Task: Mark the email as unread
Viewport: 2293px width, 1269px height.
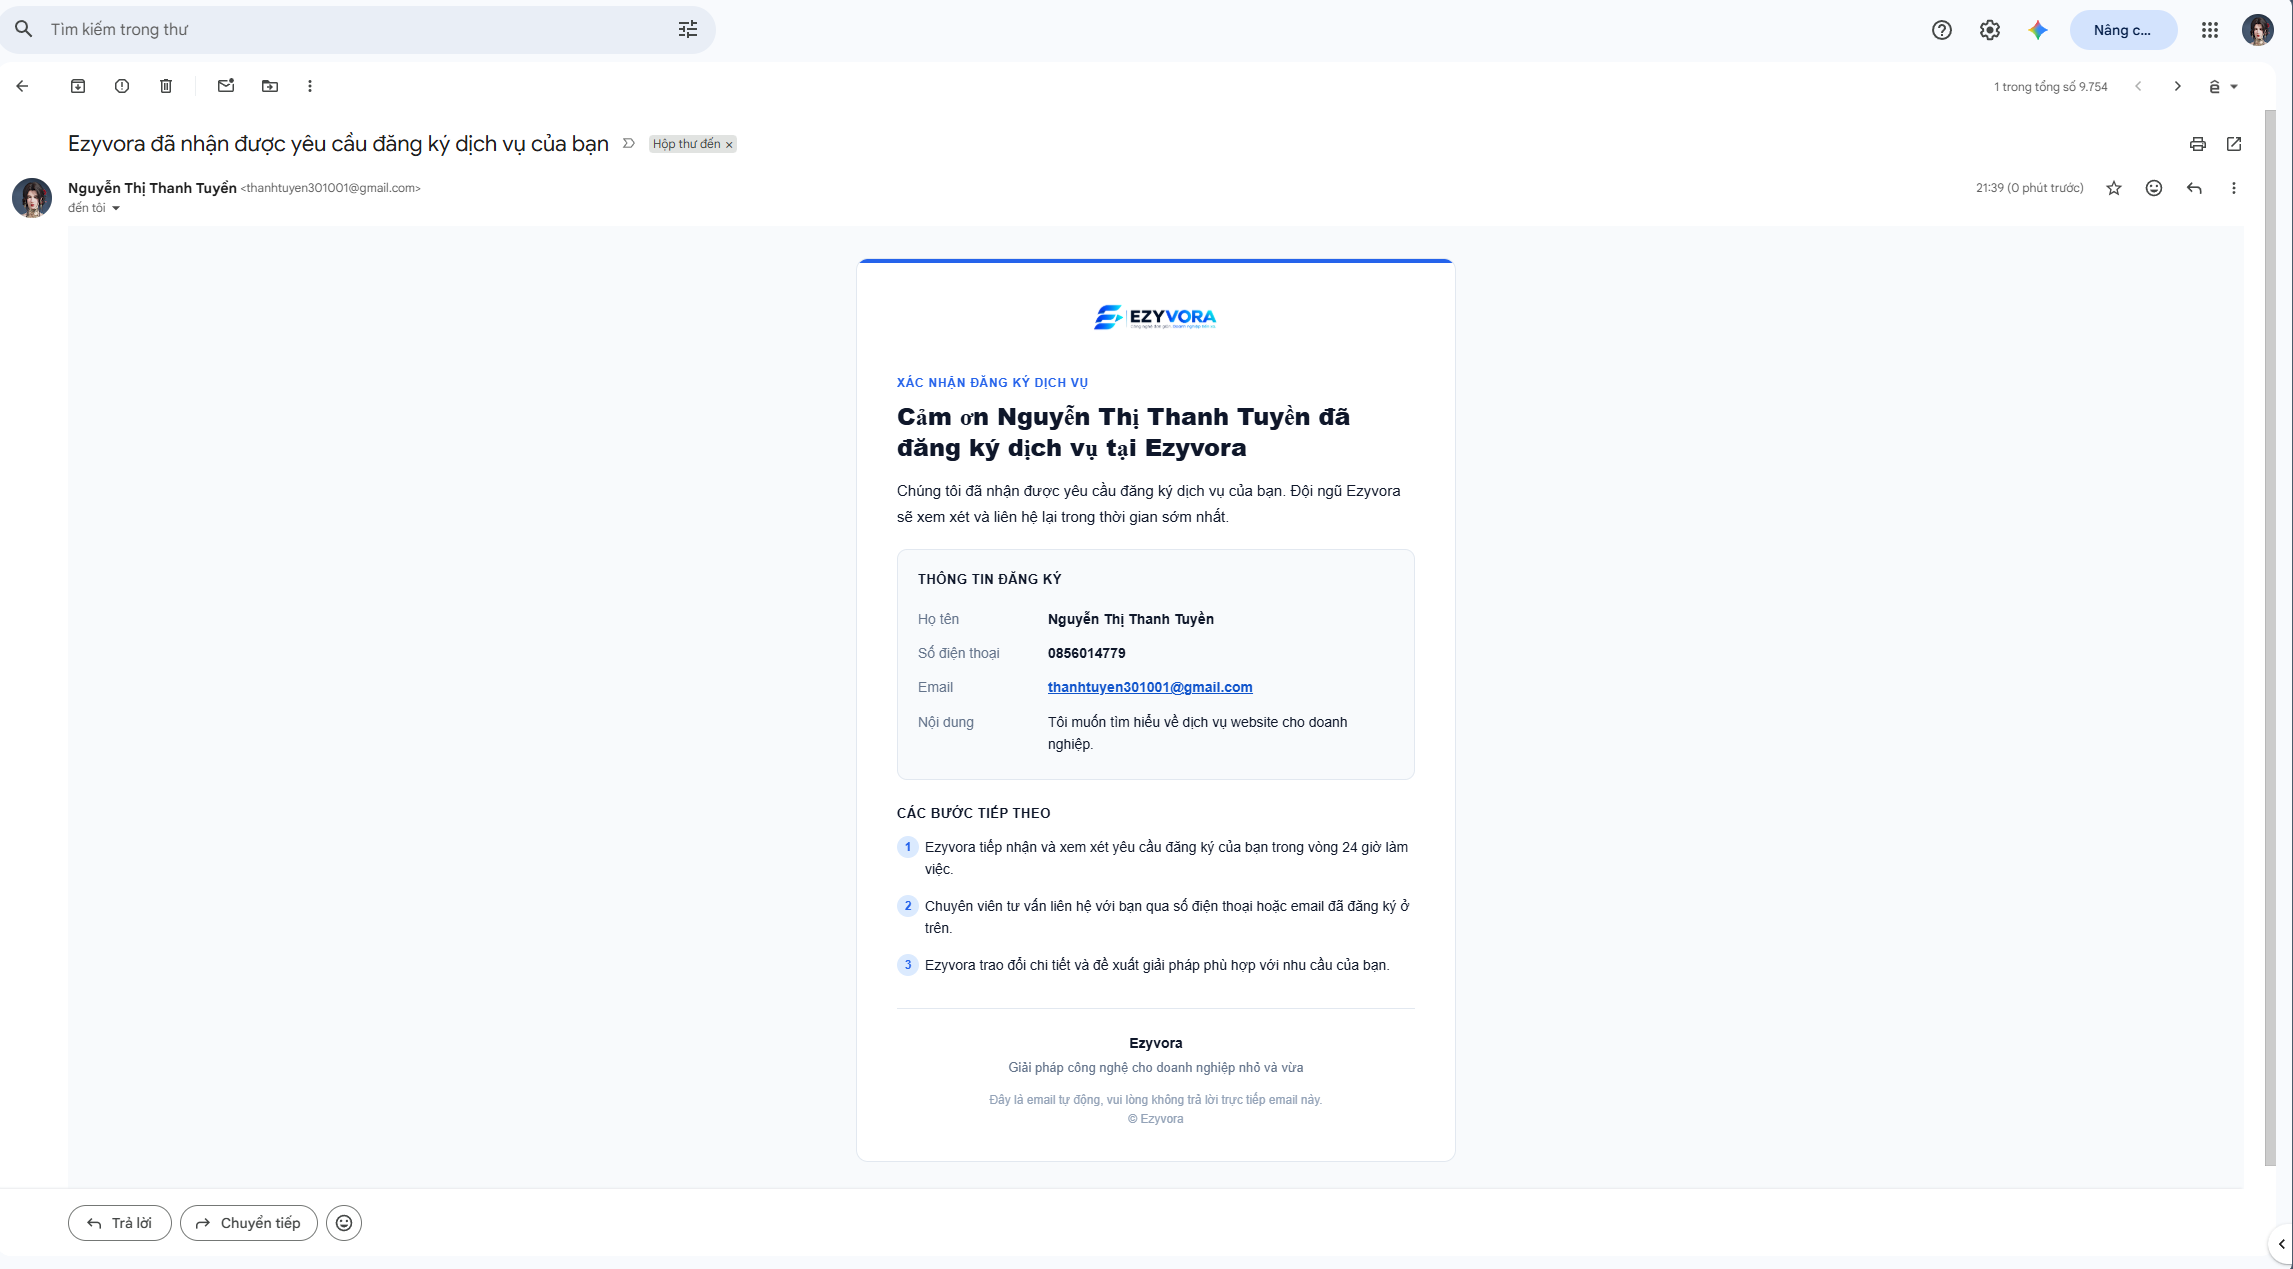Action: [226, 86]
